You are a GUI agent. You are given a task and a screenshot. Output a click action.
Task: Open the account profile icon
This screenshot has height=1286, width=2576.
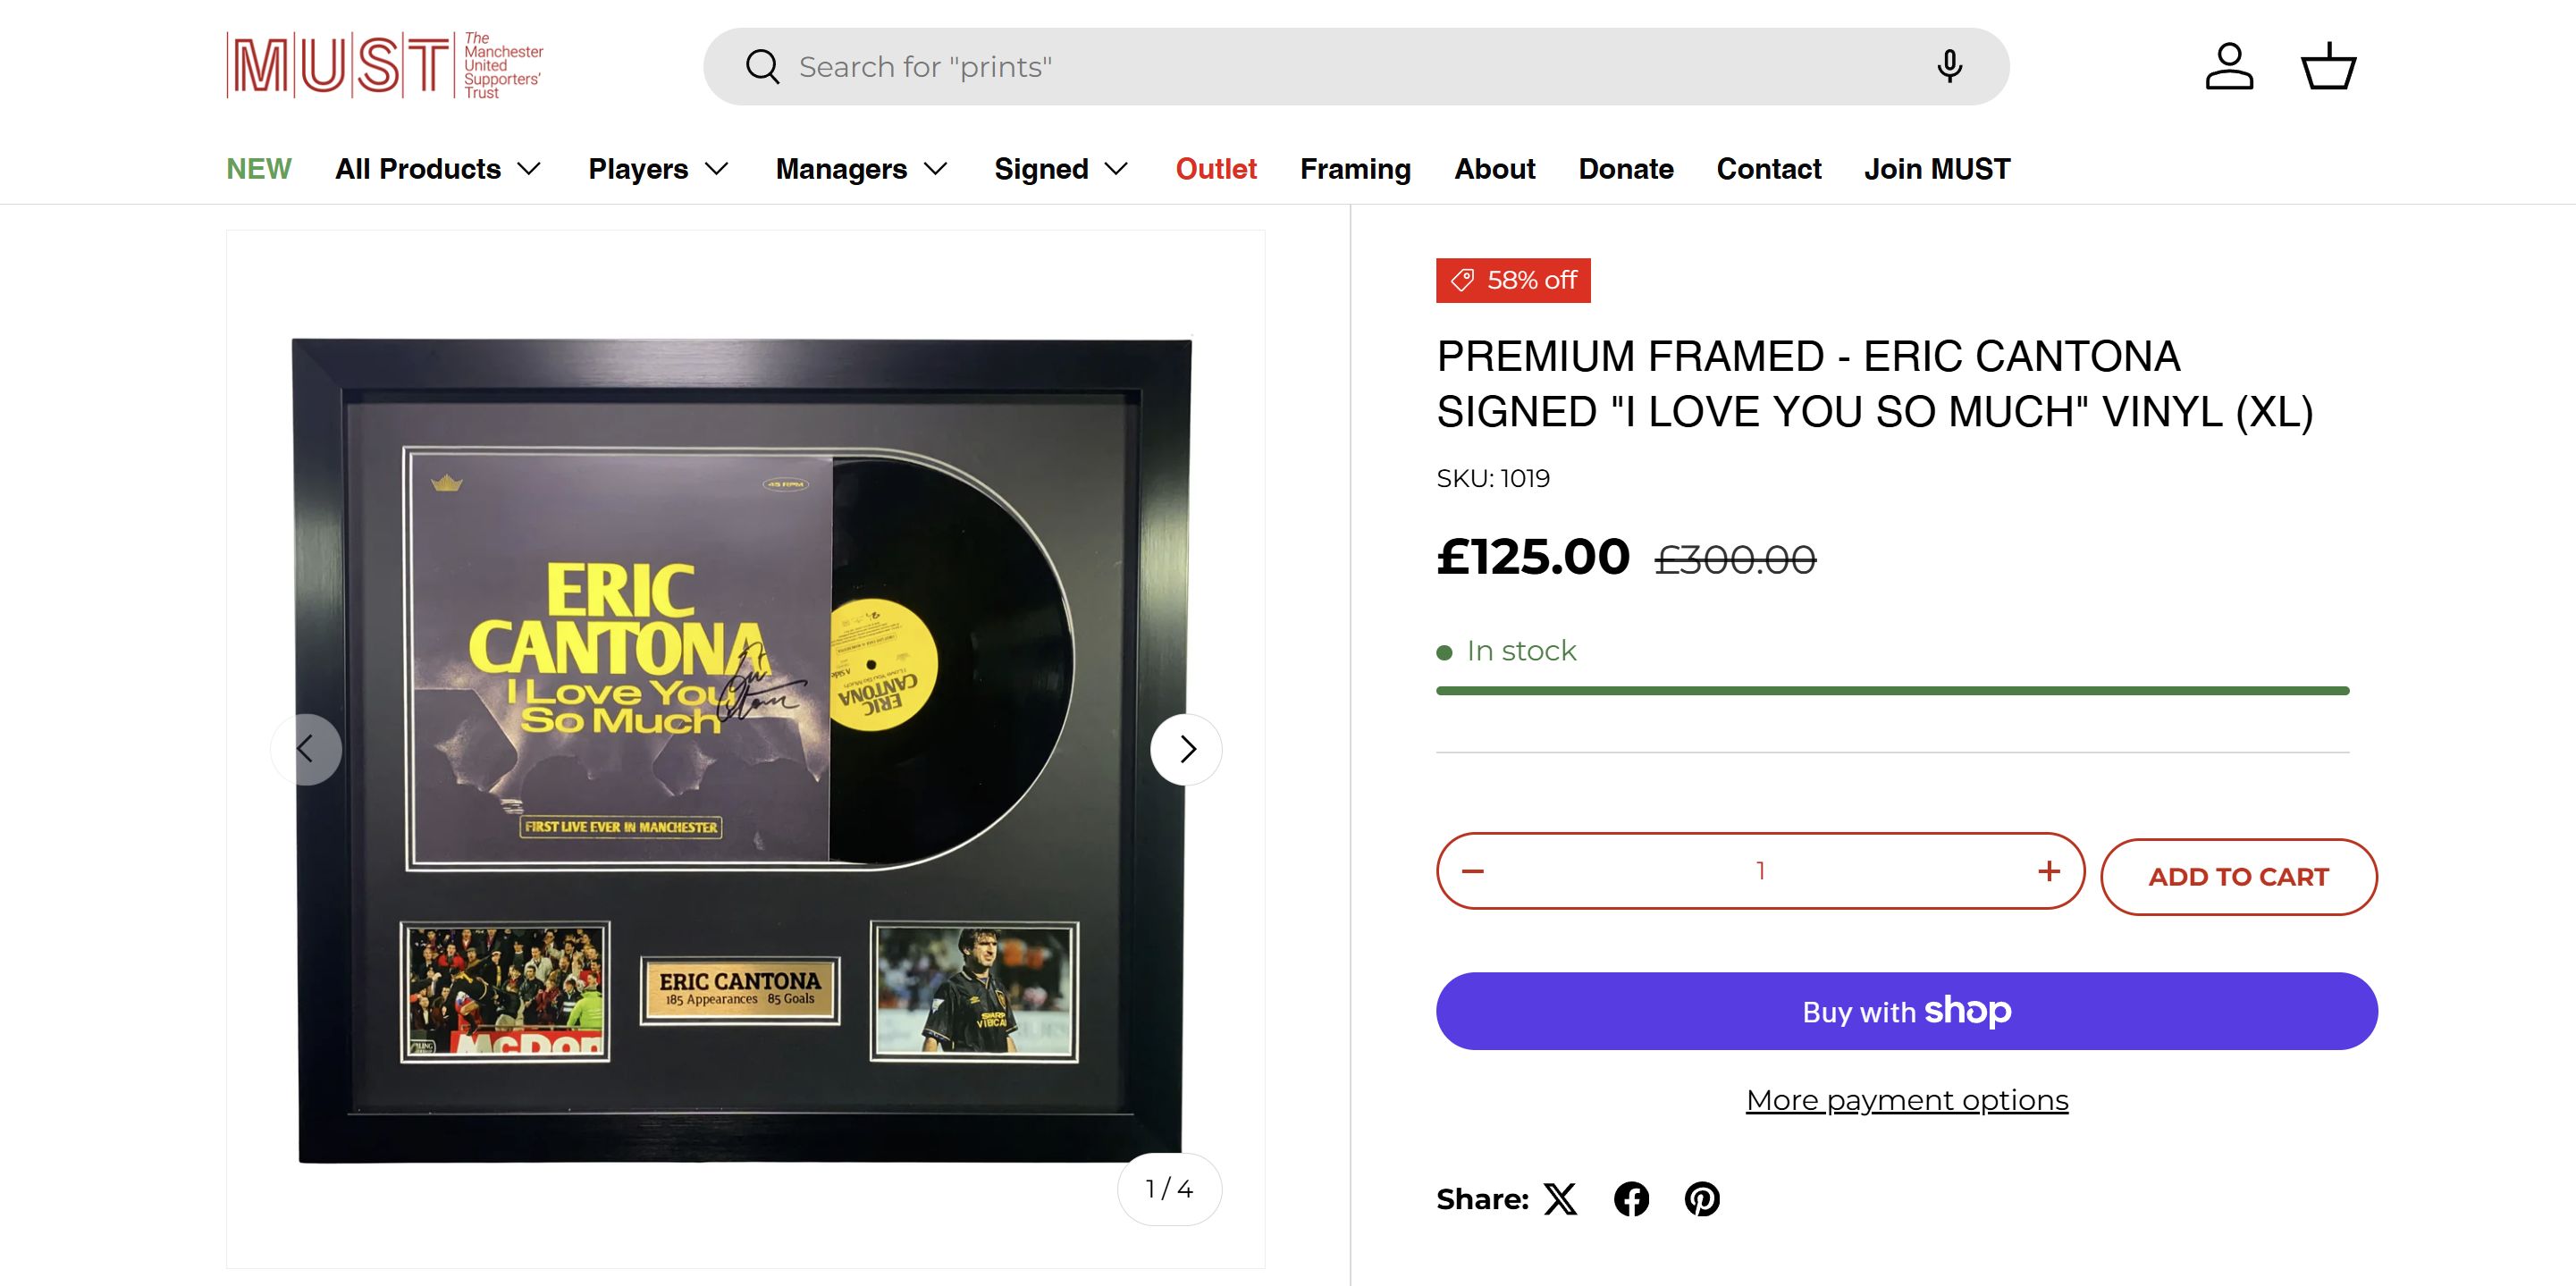[x=2229, y=67]
